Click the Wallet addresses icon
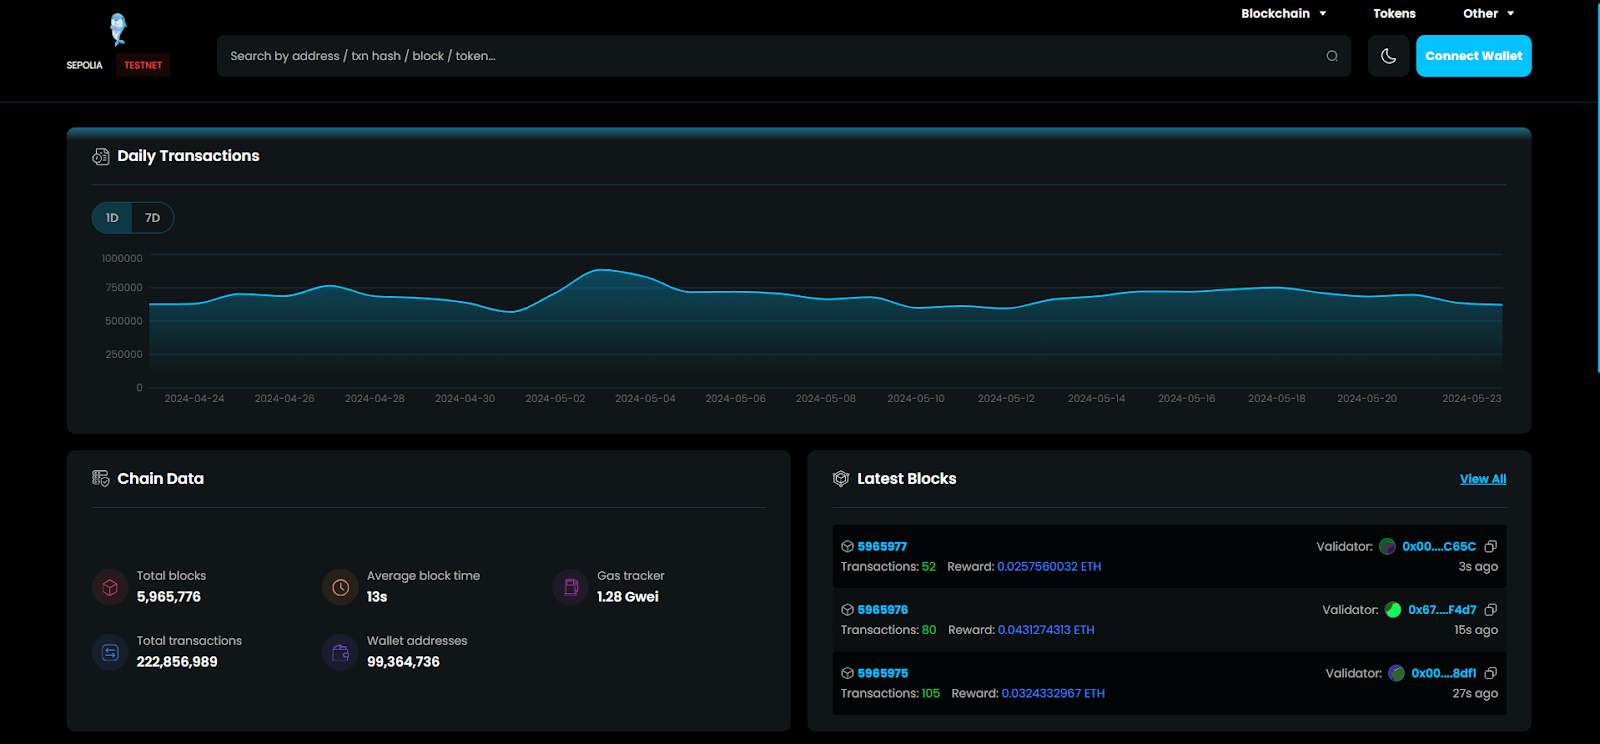Screen dimensions: 1600x744 pyautogui.click(x=340, y=652)
